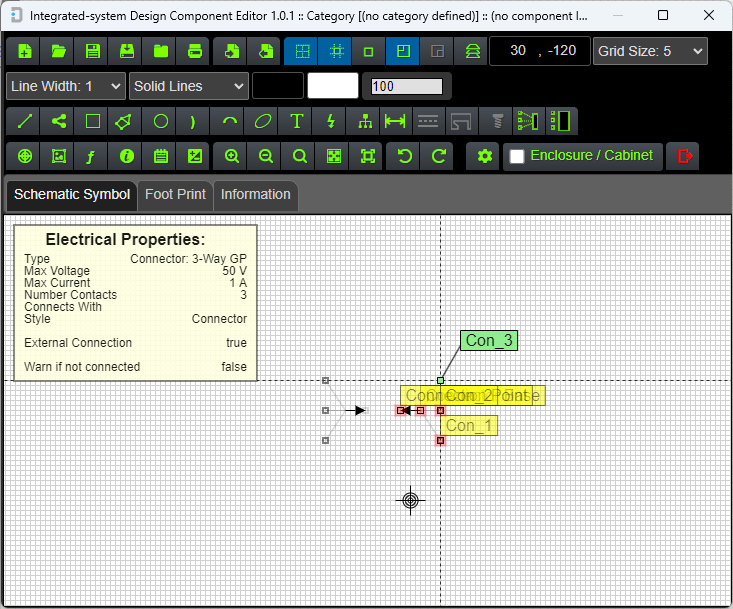Switch to the Foot Print tab
Viewport: 733px width, 609px height.
[x=175, y=194]
